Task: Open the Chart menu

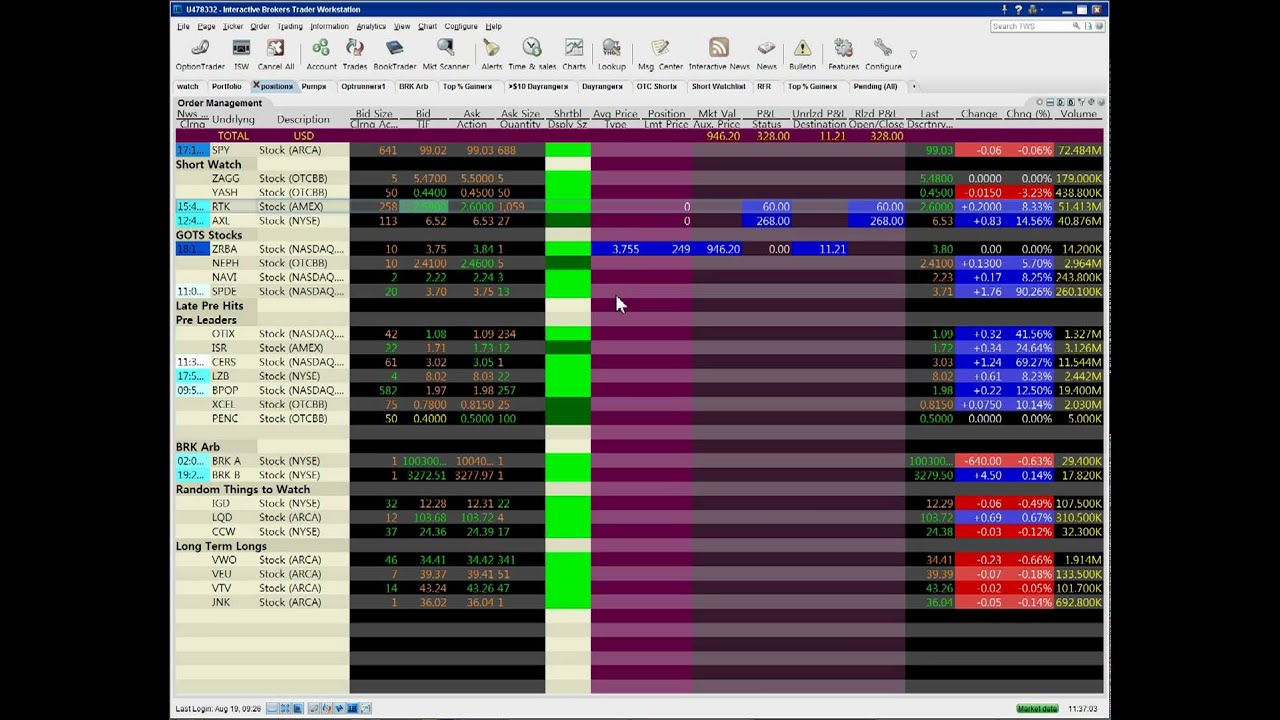Action: [427, 26]
